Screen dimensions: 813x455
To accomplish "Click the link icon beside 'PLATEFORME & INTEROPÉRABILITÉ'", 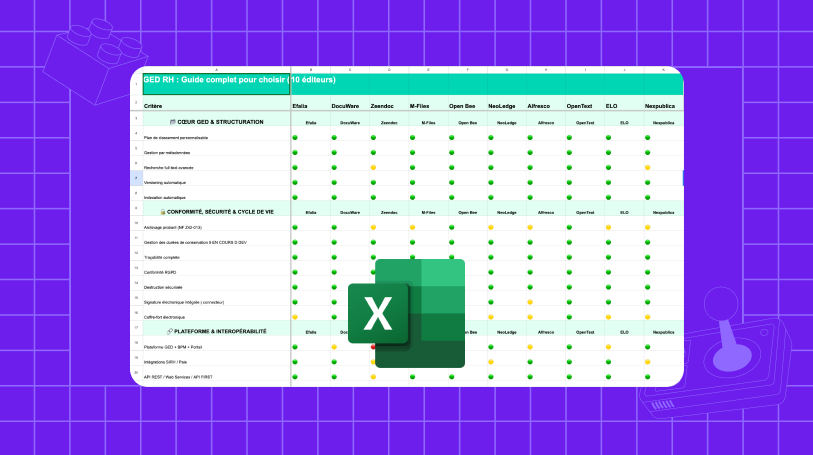I will pos(170,331).
